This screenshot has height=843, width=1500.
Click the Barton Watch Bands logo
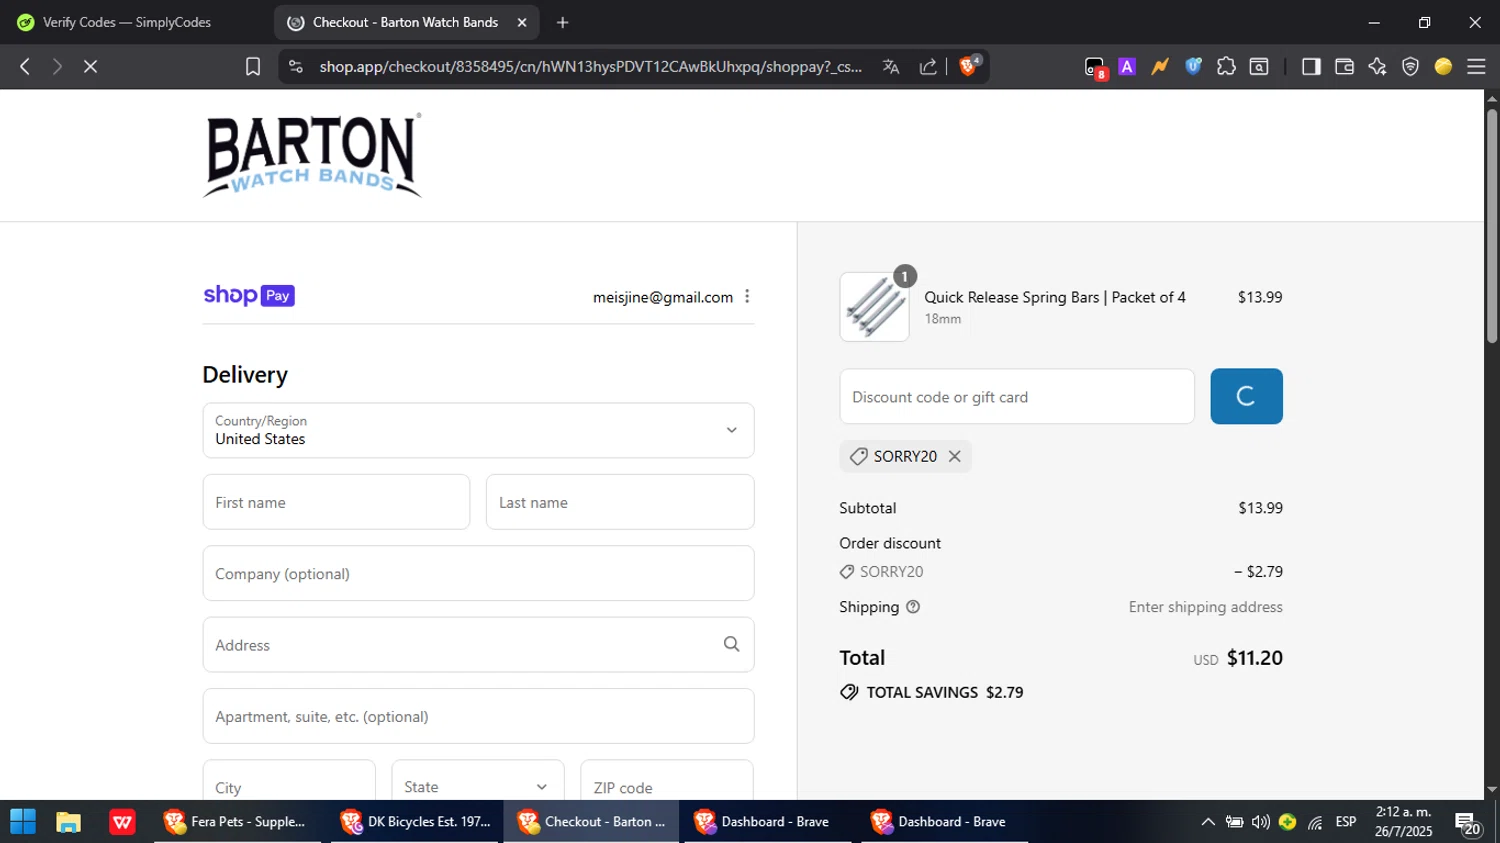pyautogui.click(x=312, y=155)
